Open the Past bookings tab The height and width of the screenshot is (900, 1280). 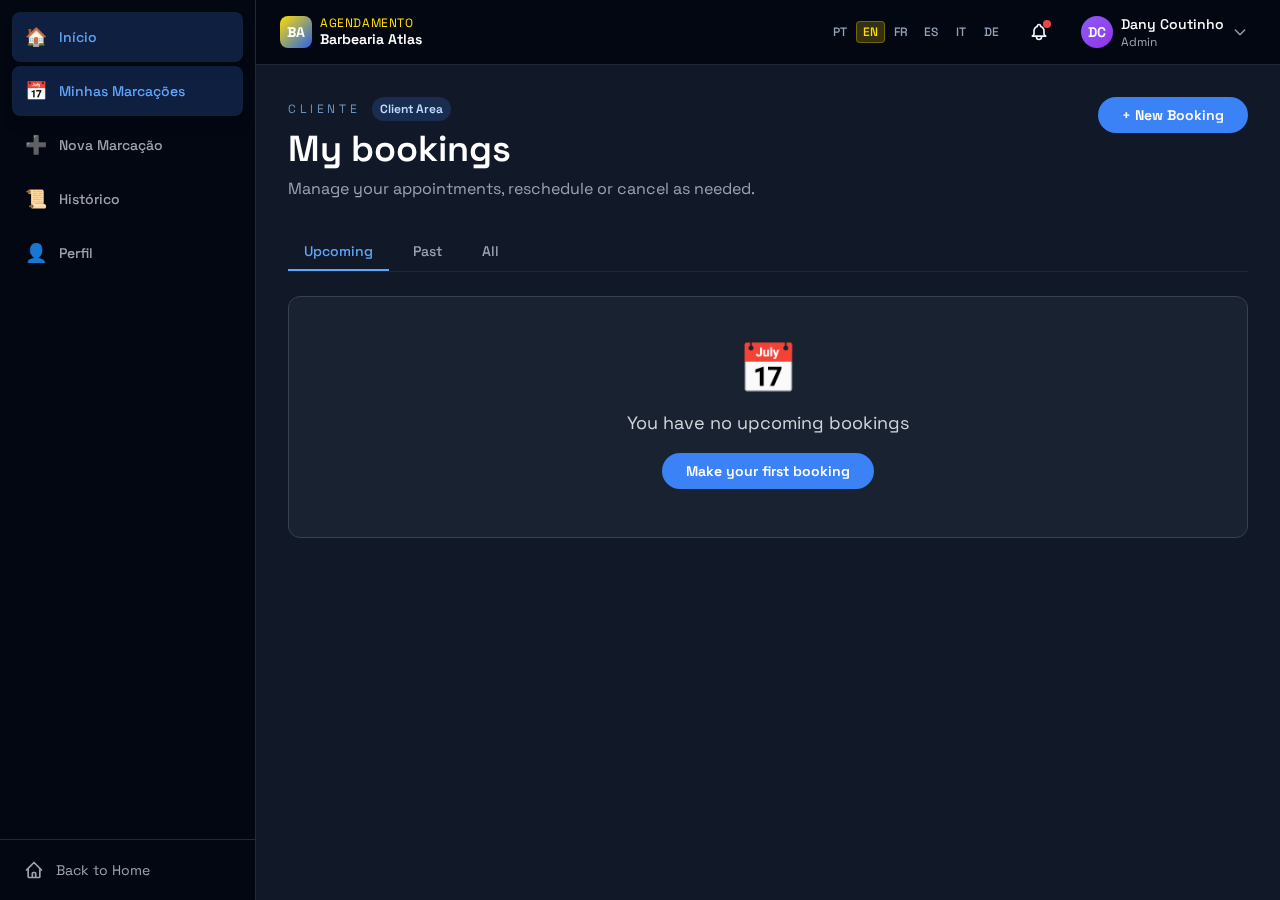pyautogui.click(x=427, y=251)
